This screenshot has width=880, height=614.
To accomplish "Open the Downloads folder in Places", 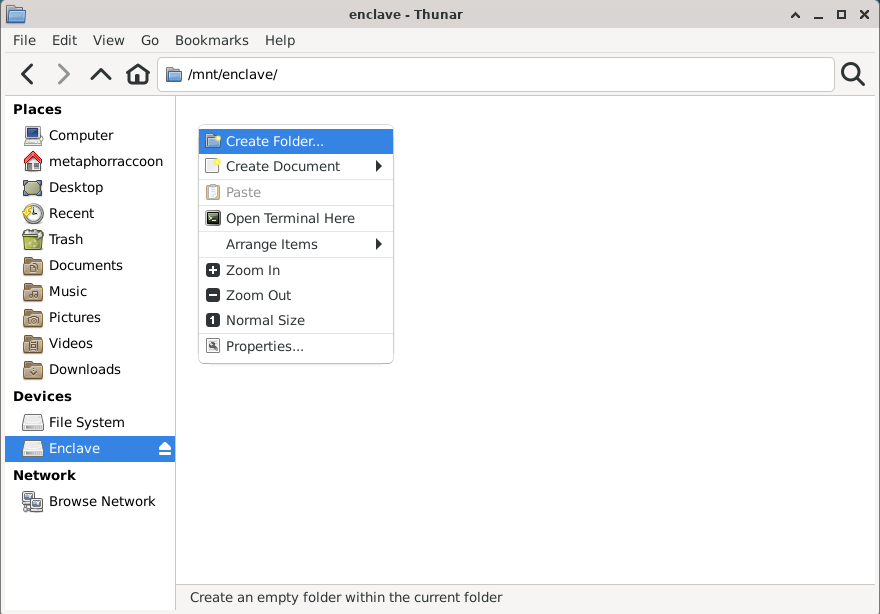I will tap(84, 369).
